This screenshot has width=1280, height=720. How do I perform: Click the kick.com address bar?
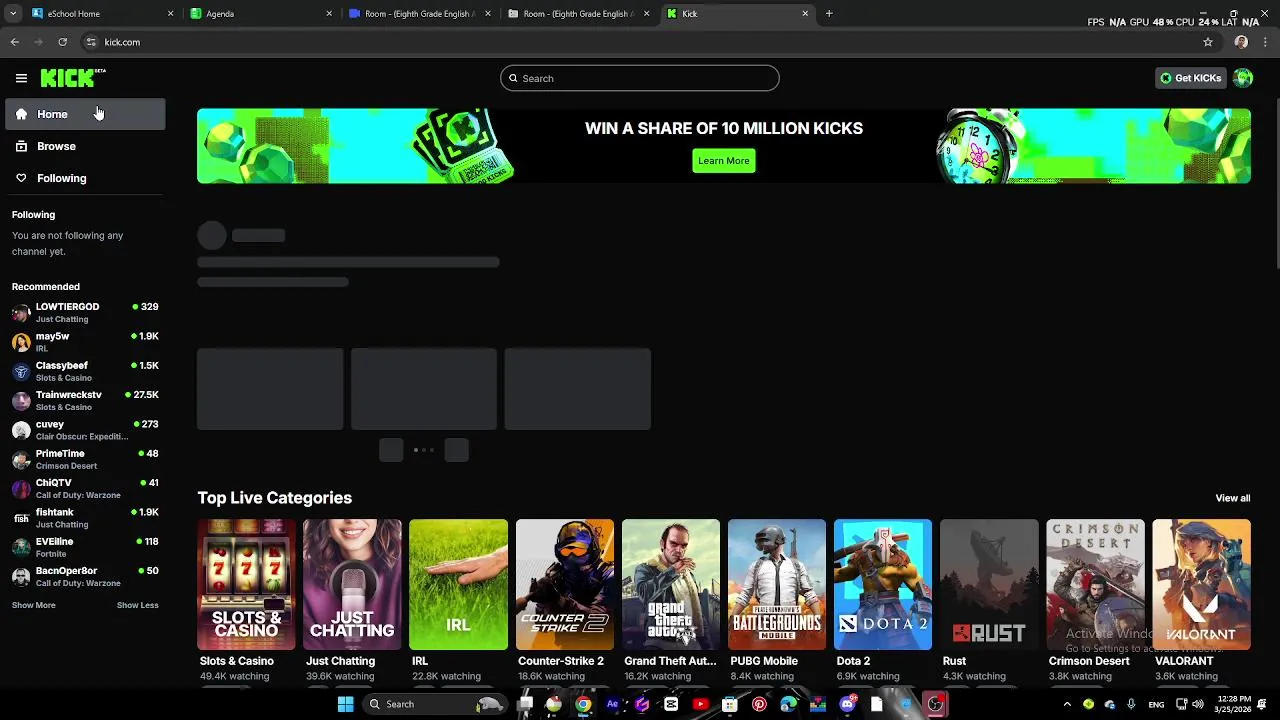(x=640, y=42)
